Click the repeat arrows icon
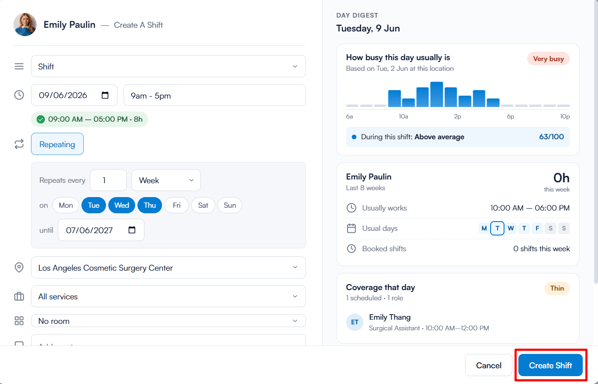Image resolution: width=598 pixels, height=384 pixels. click(19, 144)
